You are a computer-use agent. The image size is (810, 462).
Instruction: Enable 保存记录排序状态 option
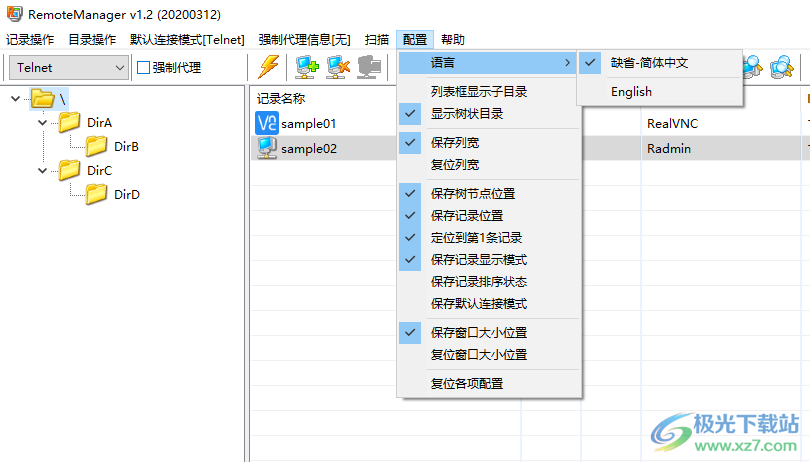(x=489, y=282)
